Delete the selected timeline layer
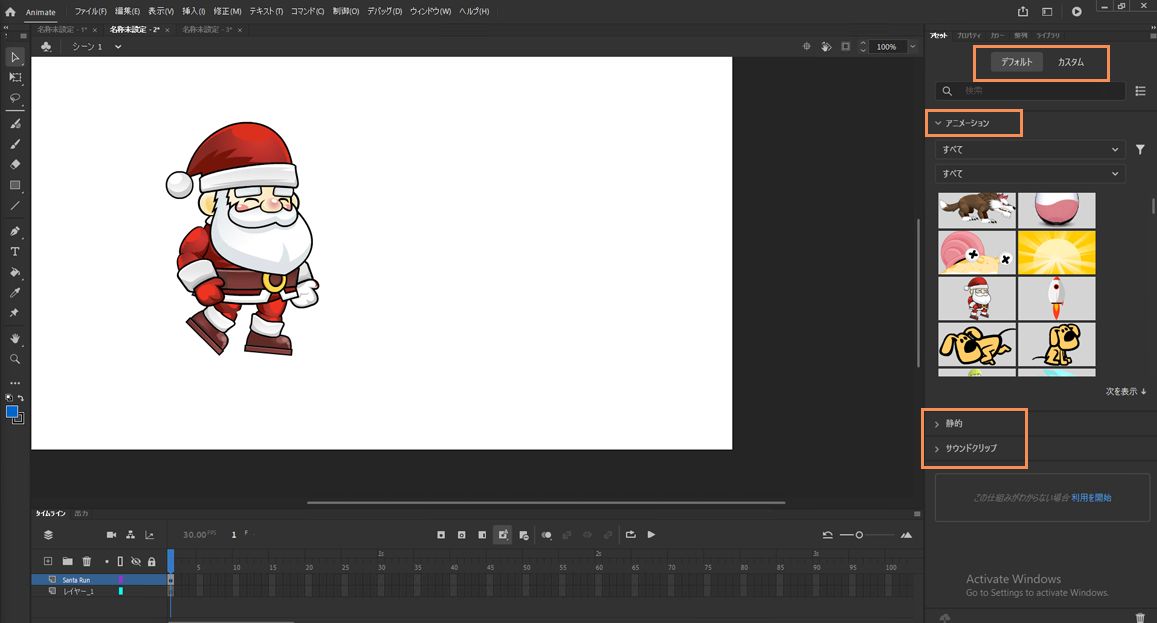1157x623 pixels. point(86,561)
